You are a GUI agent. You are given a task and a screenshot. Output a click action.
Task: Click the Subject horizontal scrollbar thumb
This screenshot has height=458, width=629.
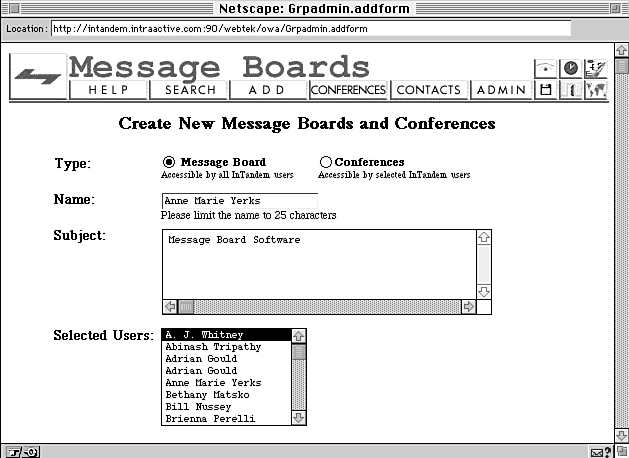(186, 306)
